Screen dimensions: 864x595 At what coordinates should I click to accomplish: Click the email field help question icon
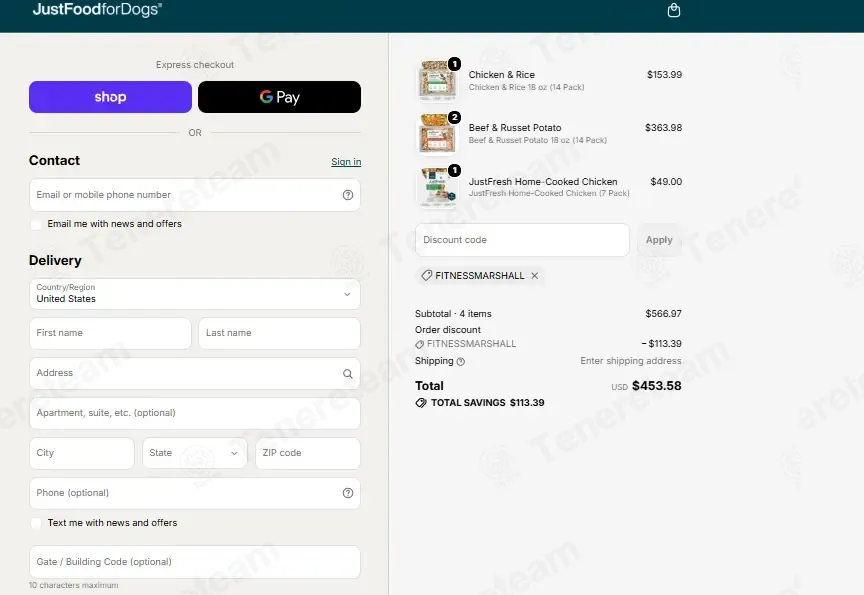coord(348,195)
